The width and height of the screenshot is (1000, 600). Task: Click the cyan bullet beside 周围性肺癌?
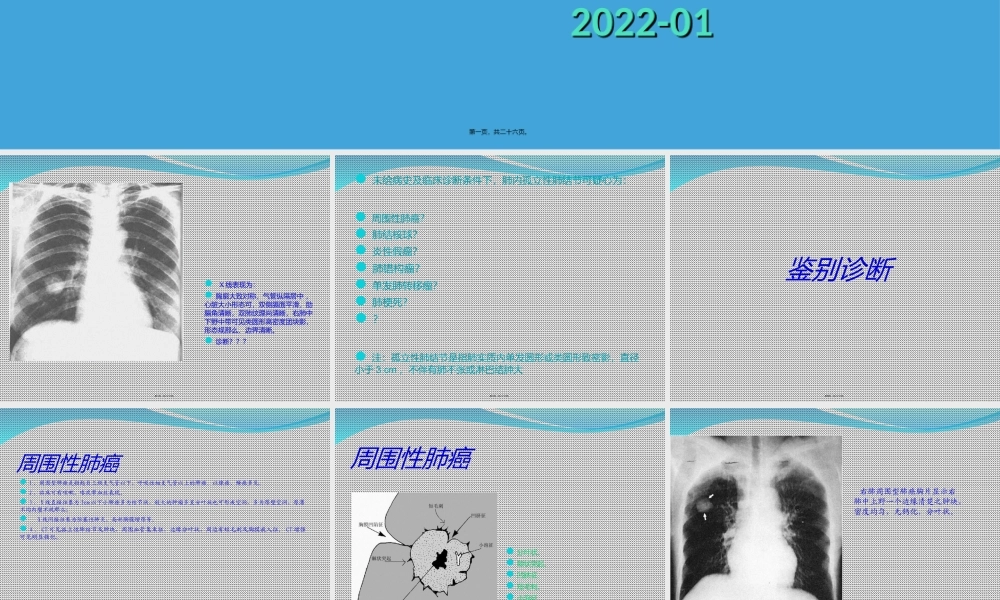(359, 219)
